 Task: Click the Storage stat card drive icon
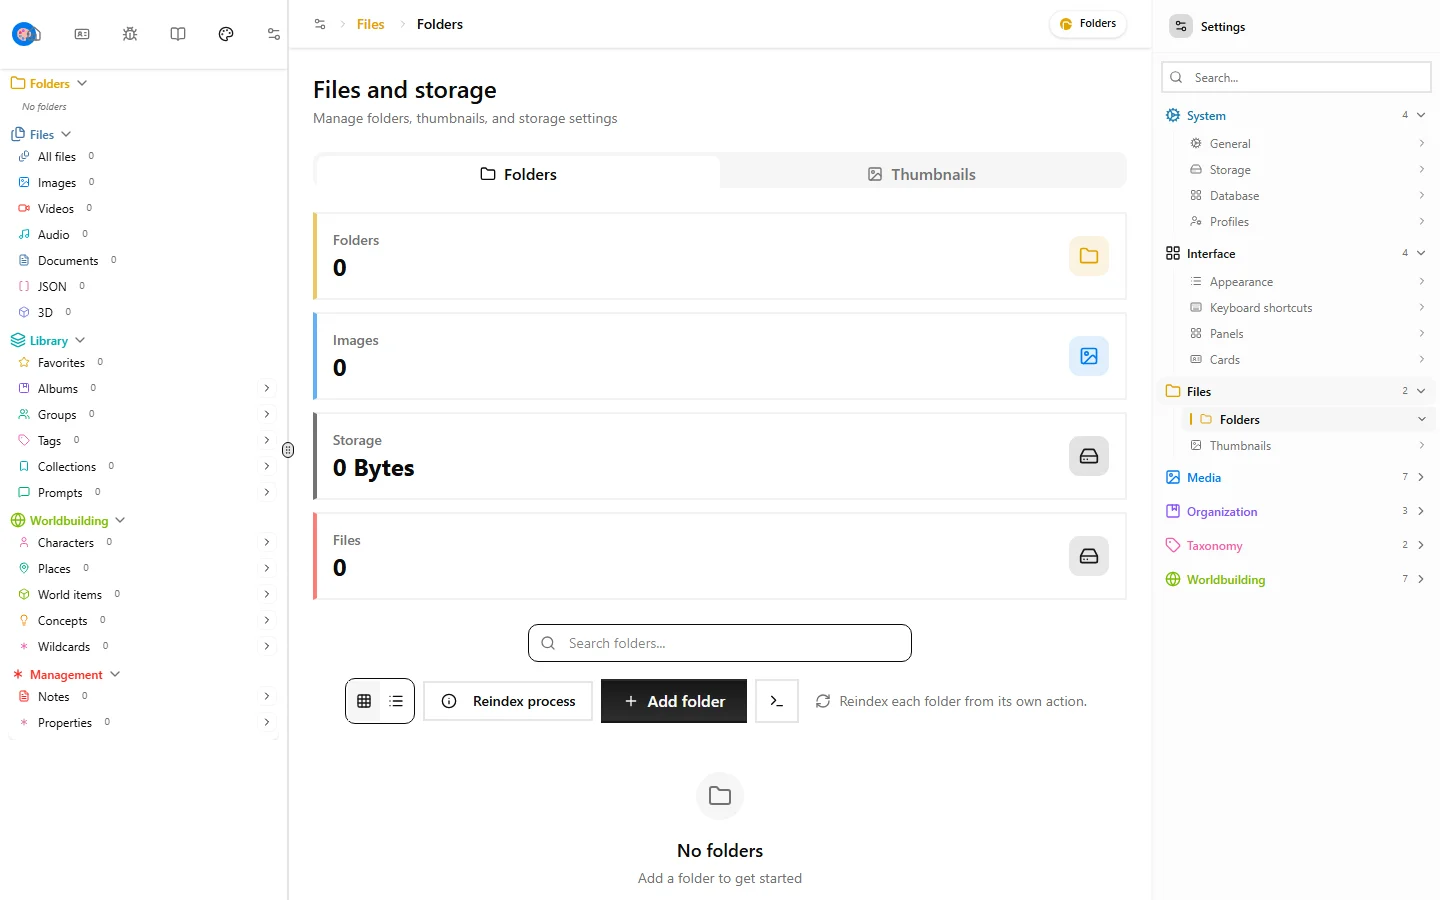point(1089,456)
